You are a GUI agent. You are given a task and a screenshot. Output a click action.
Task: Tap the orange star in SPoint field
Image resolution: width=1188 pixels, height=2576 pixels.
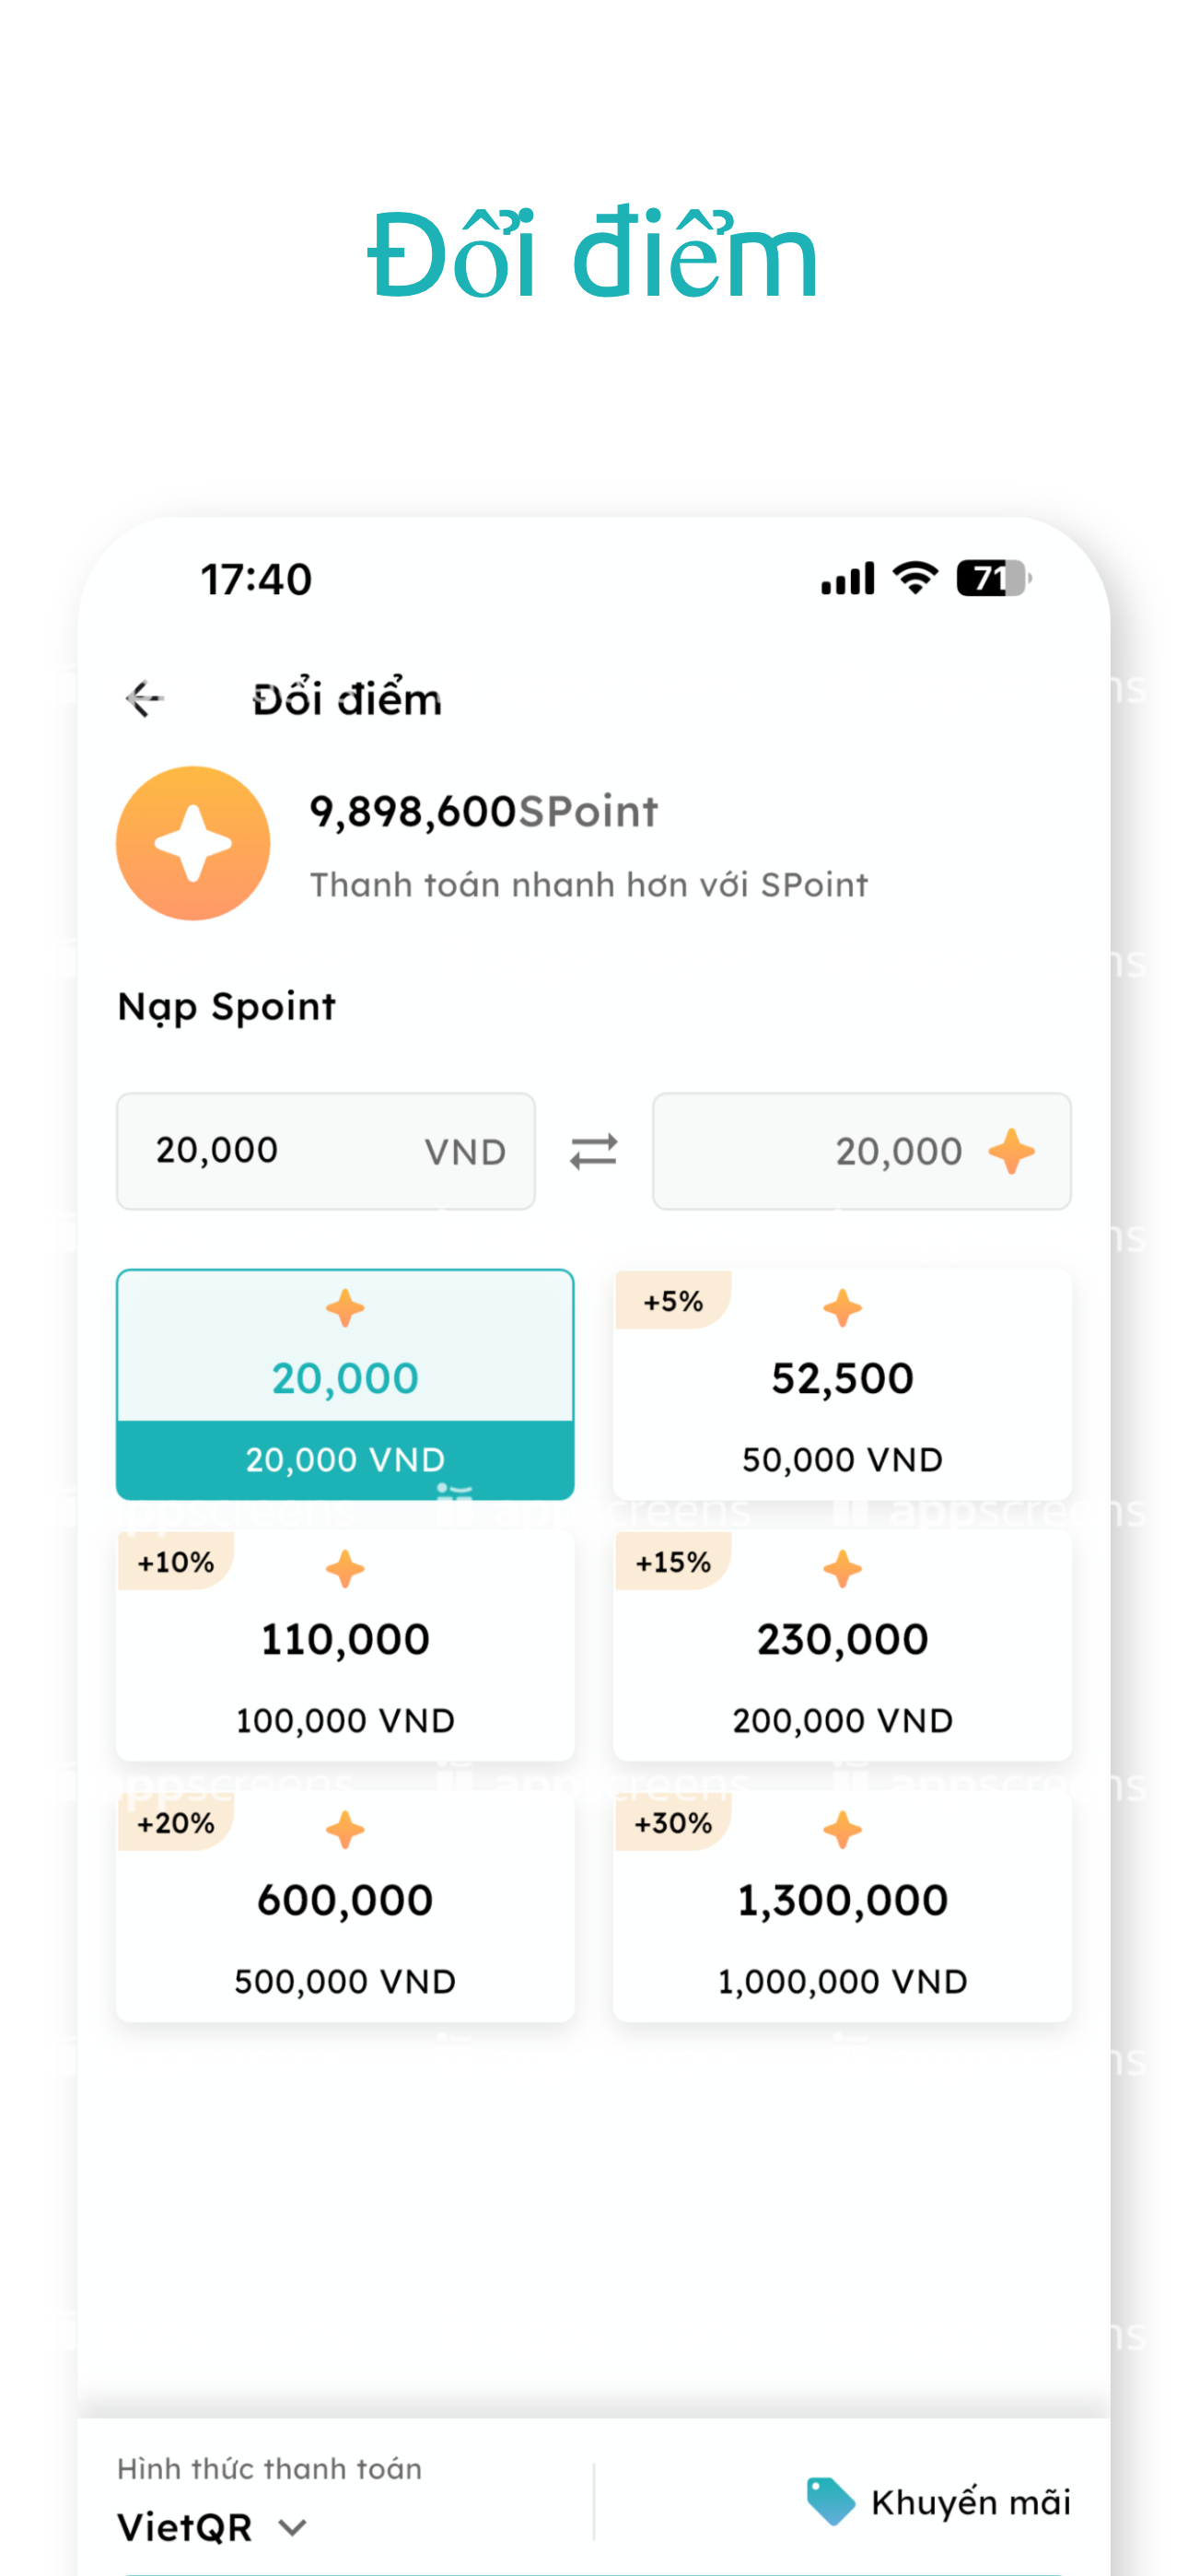click(x=1011, y=1151)
